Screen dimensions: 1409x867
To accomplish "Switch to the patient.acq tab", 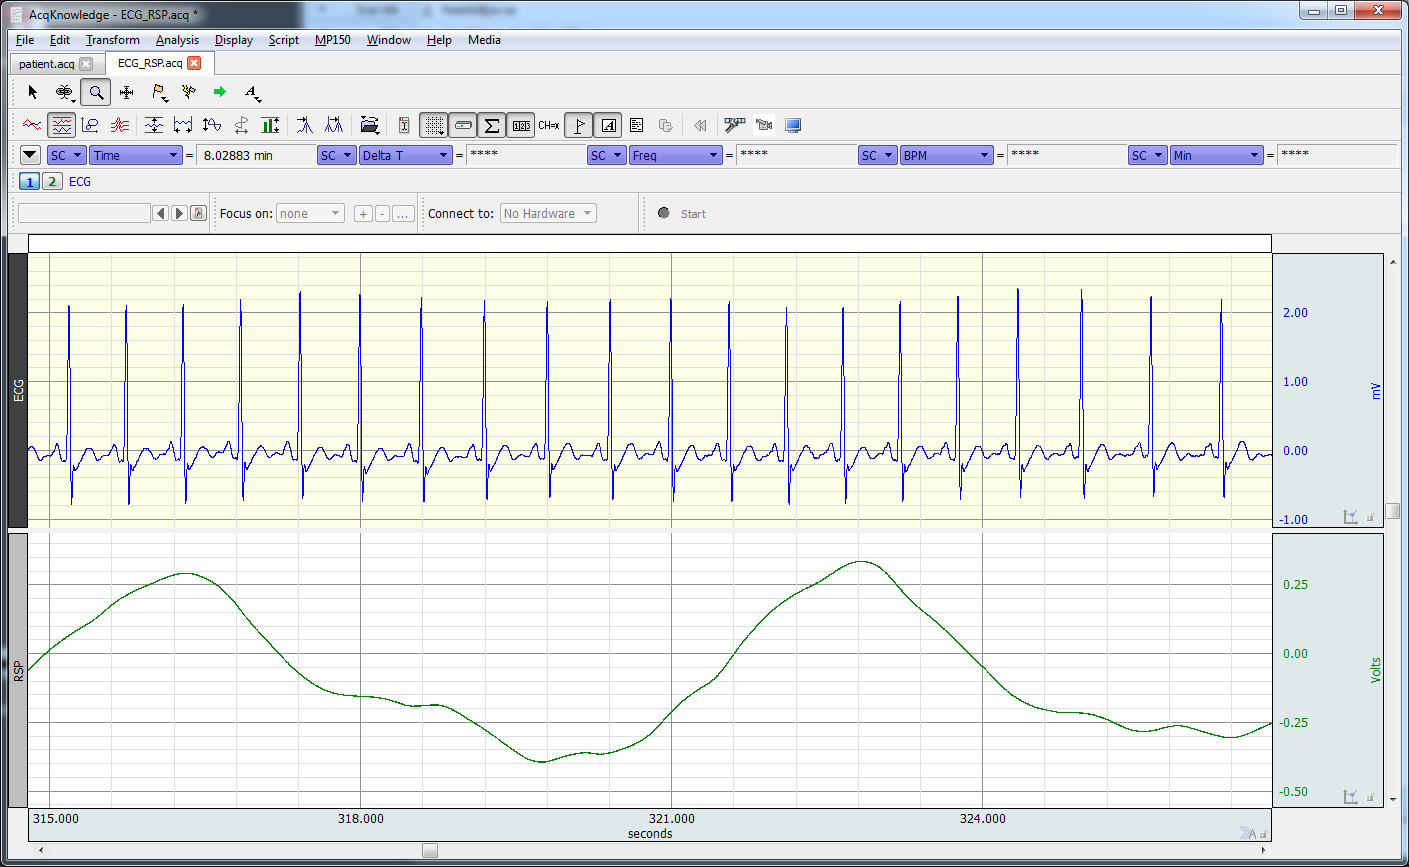I will click(x=47, y=63).
